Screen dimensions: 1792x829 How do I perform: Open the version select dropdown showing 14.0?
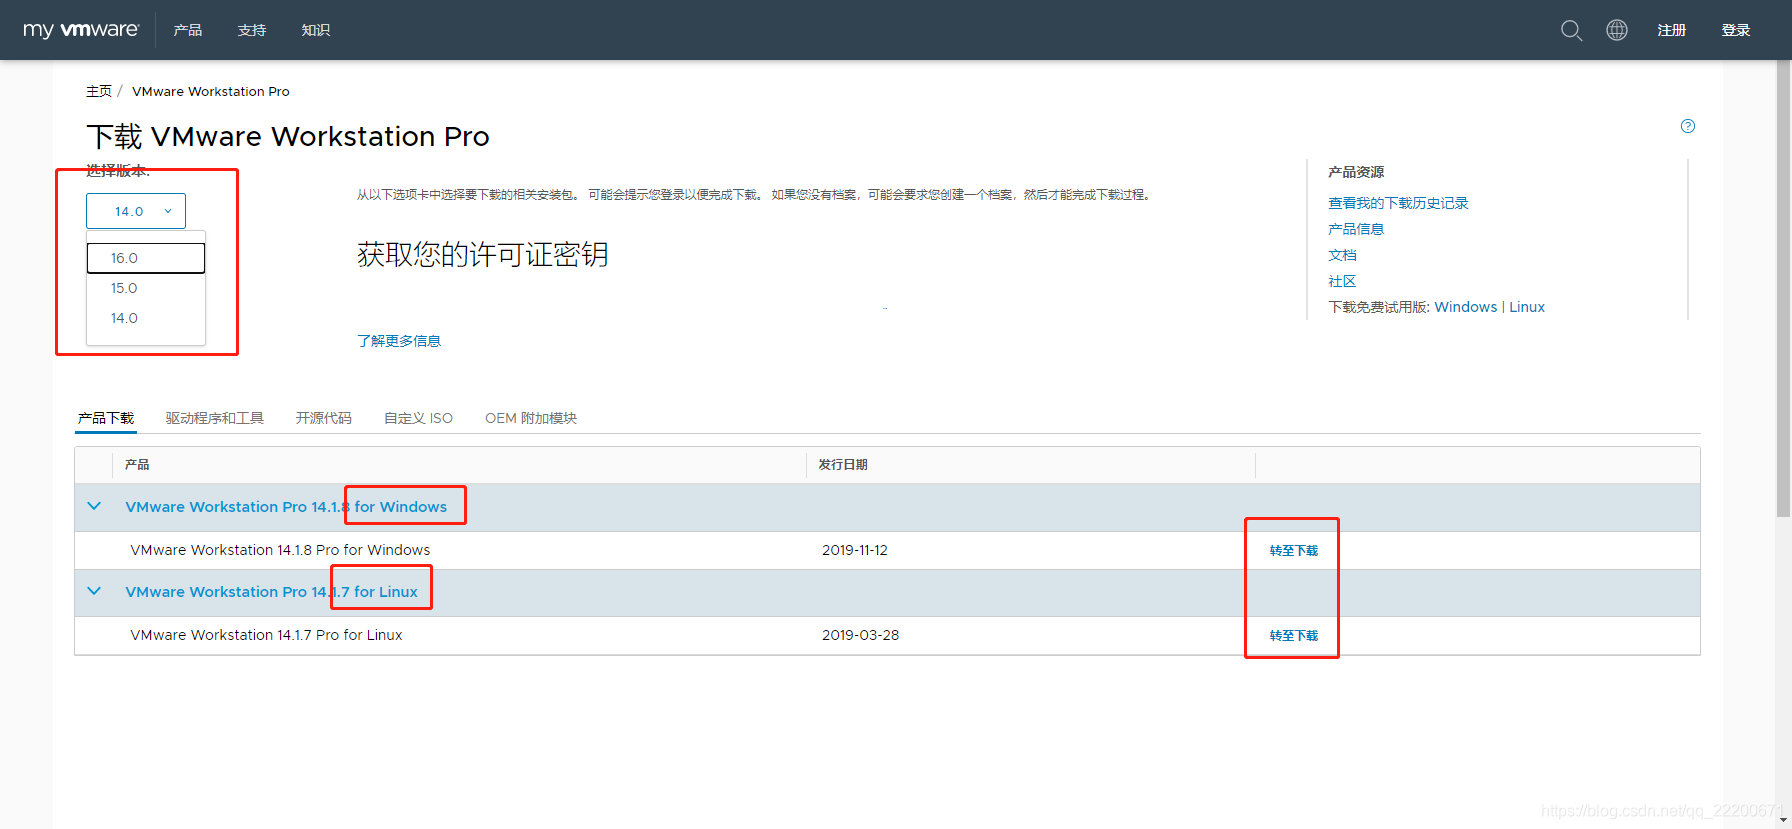(x=136, y=211)
